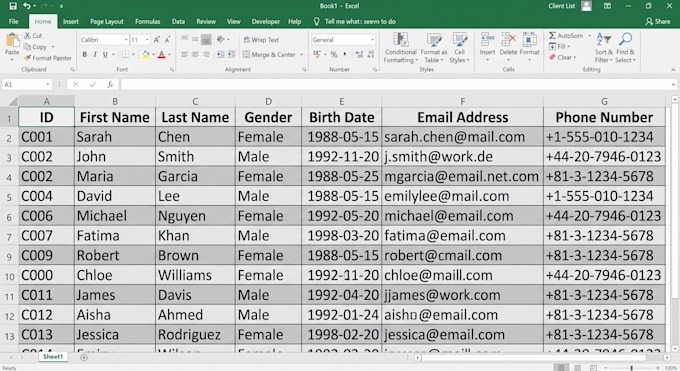Click the fill color bucket button
Viewport: 680px width, 371px height.
145,55
